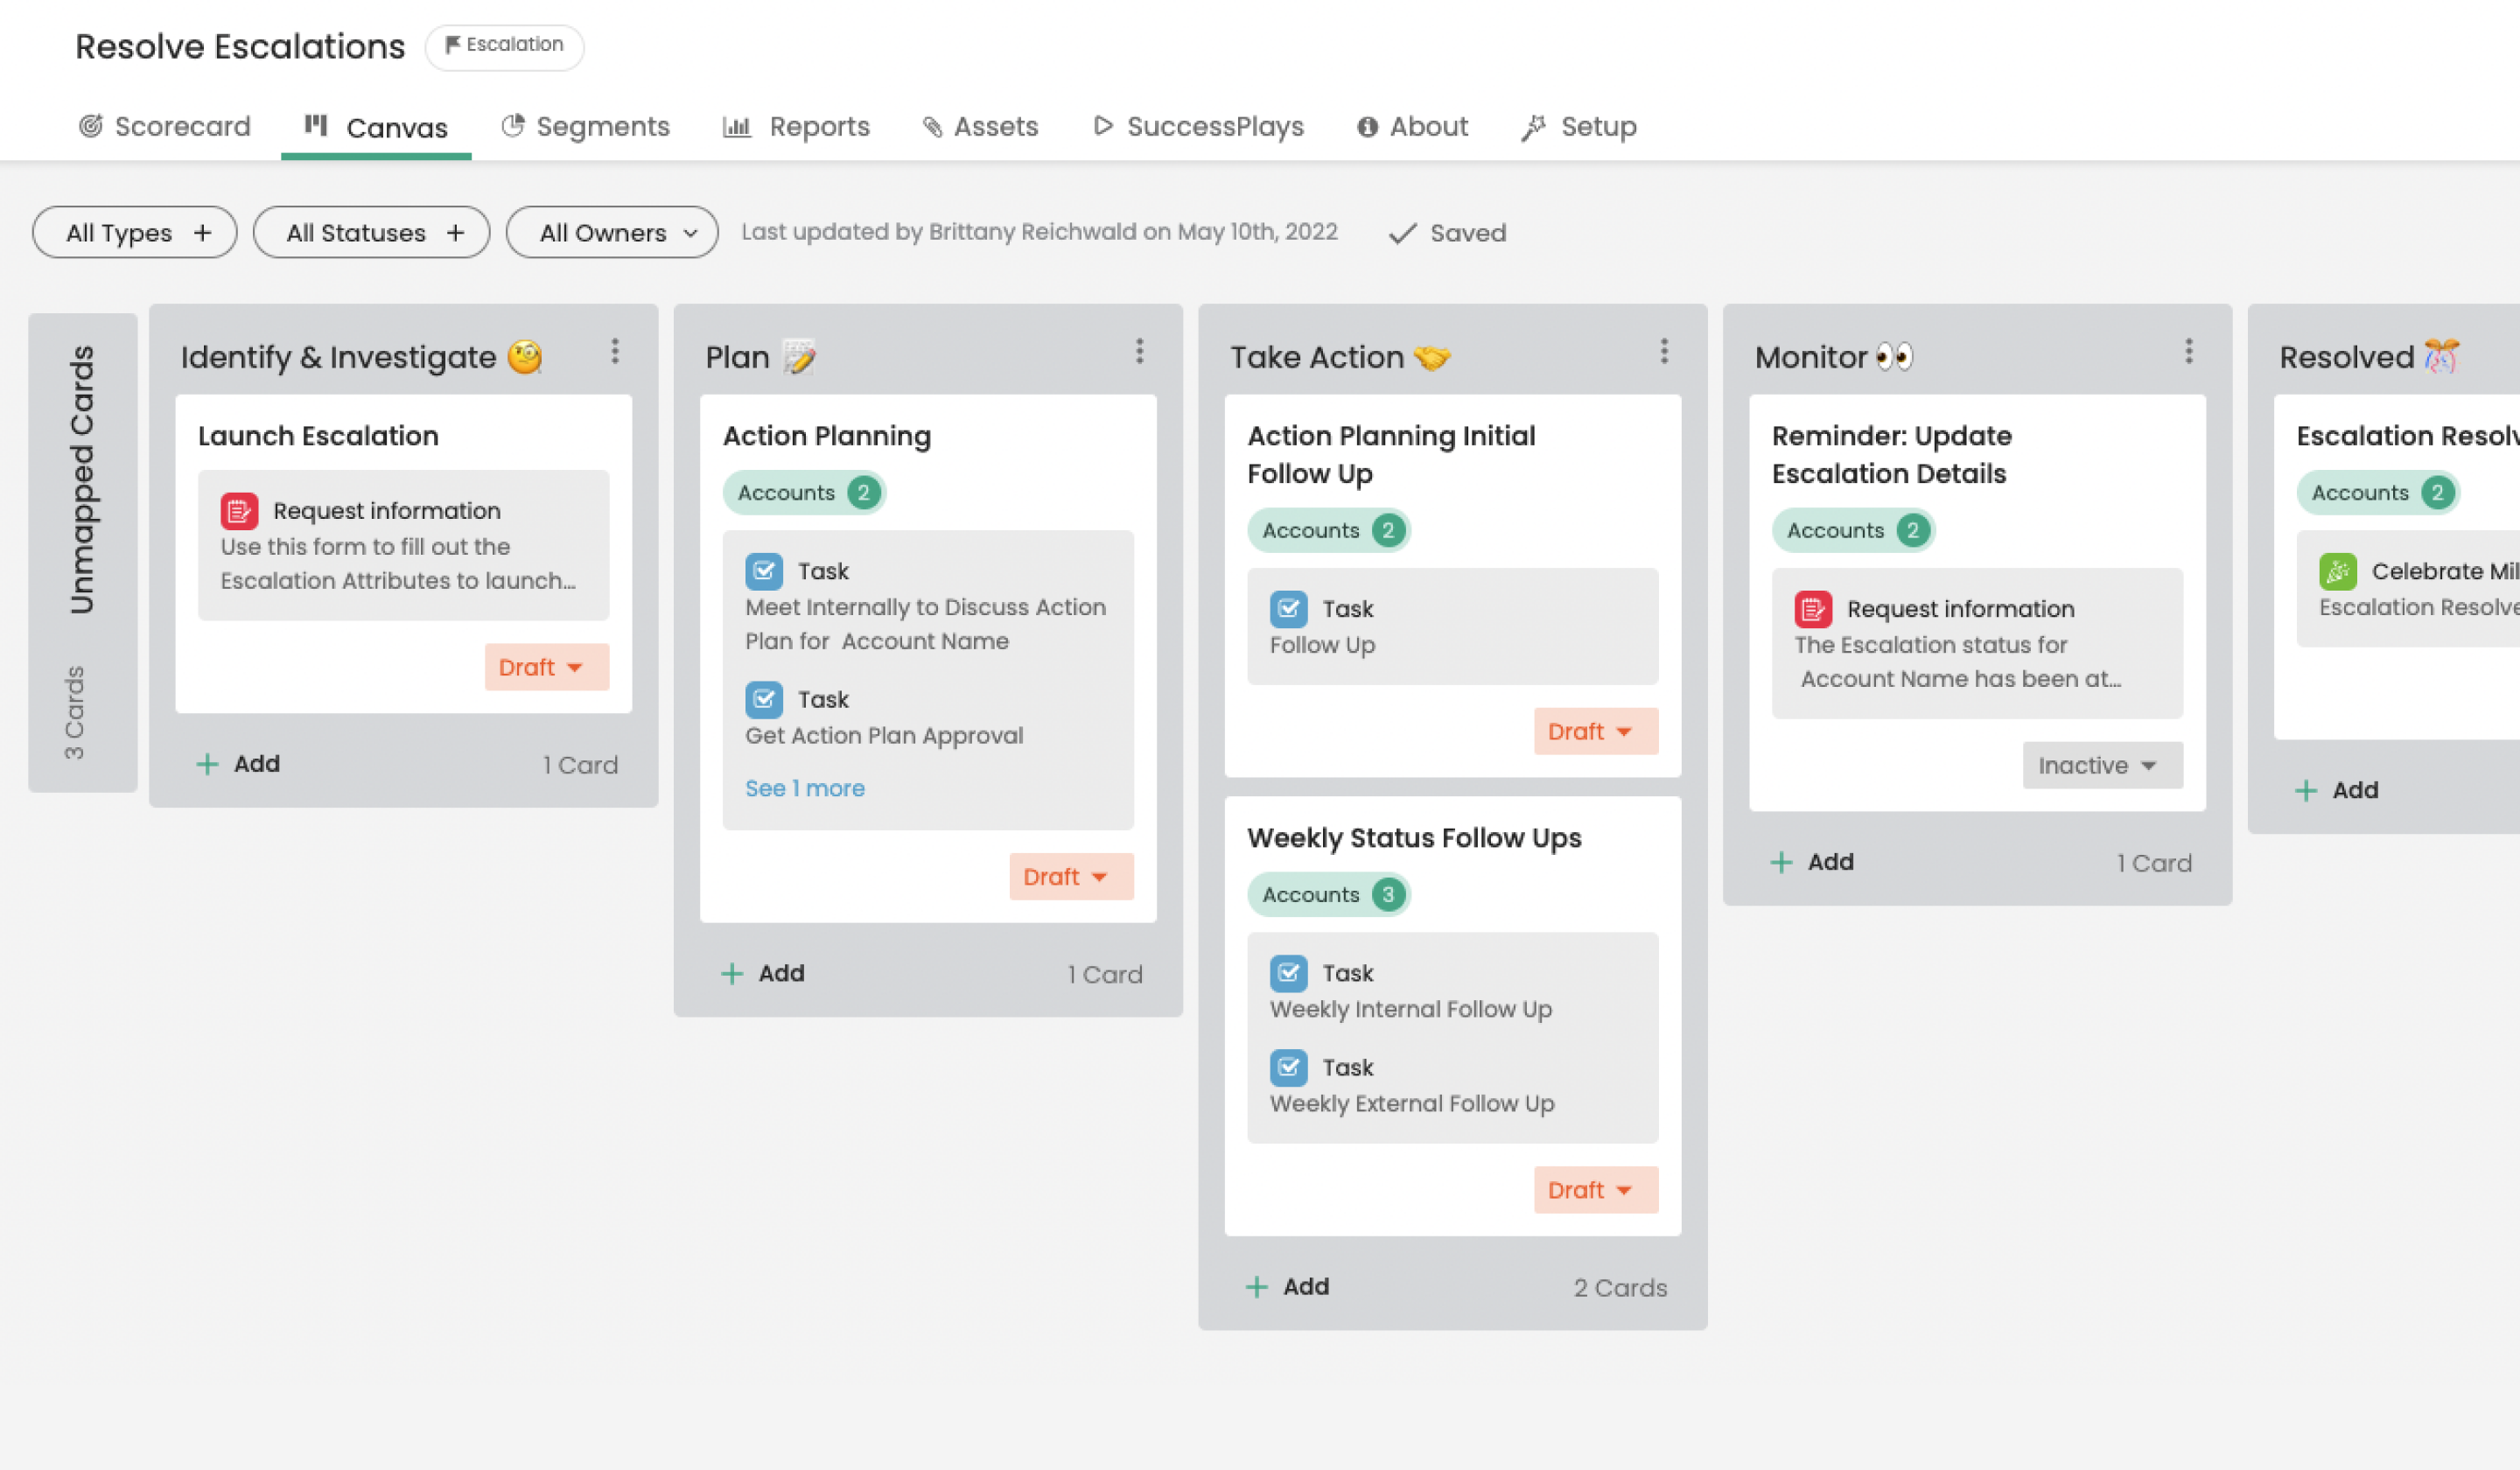This screenshot has width=2520, height=1470.
Task: Open Identify & Investigate column options menu
Action: [615, 351]
